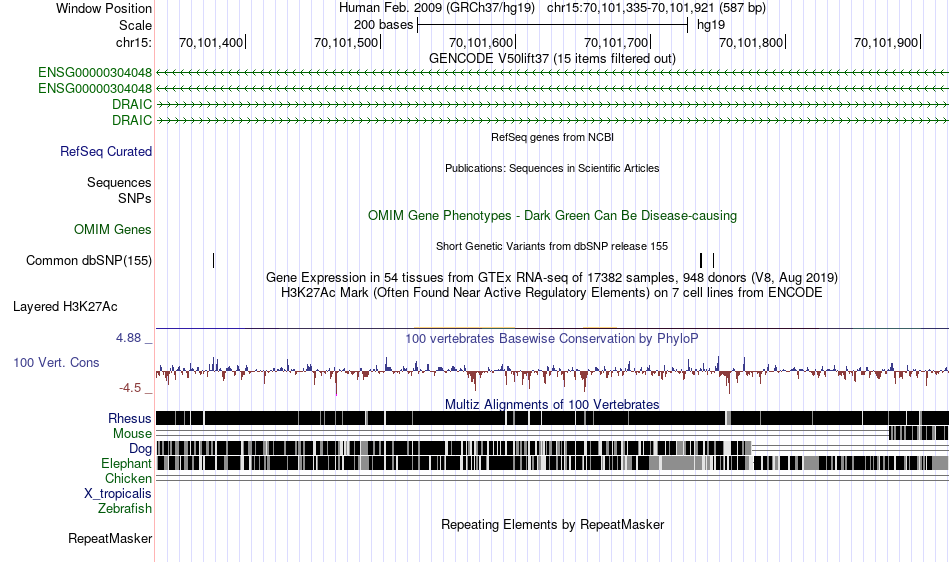This screenshot has height=562, width=950.
Task: Click the Zebrafish alignment label
Action: click(125, 508)
